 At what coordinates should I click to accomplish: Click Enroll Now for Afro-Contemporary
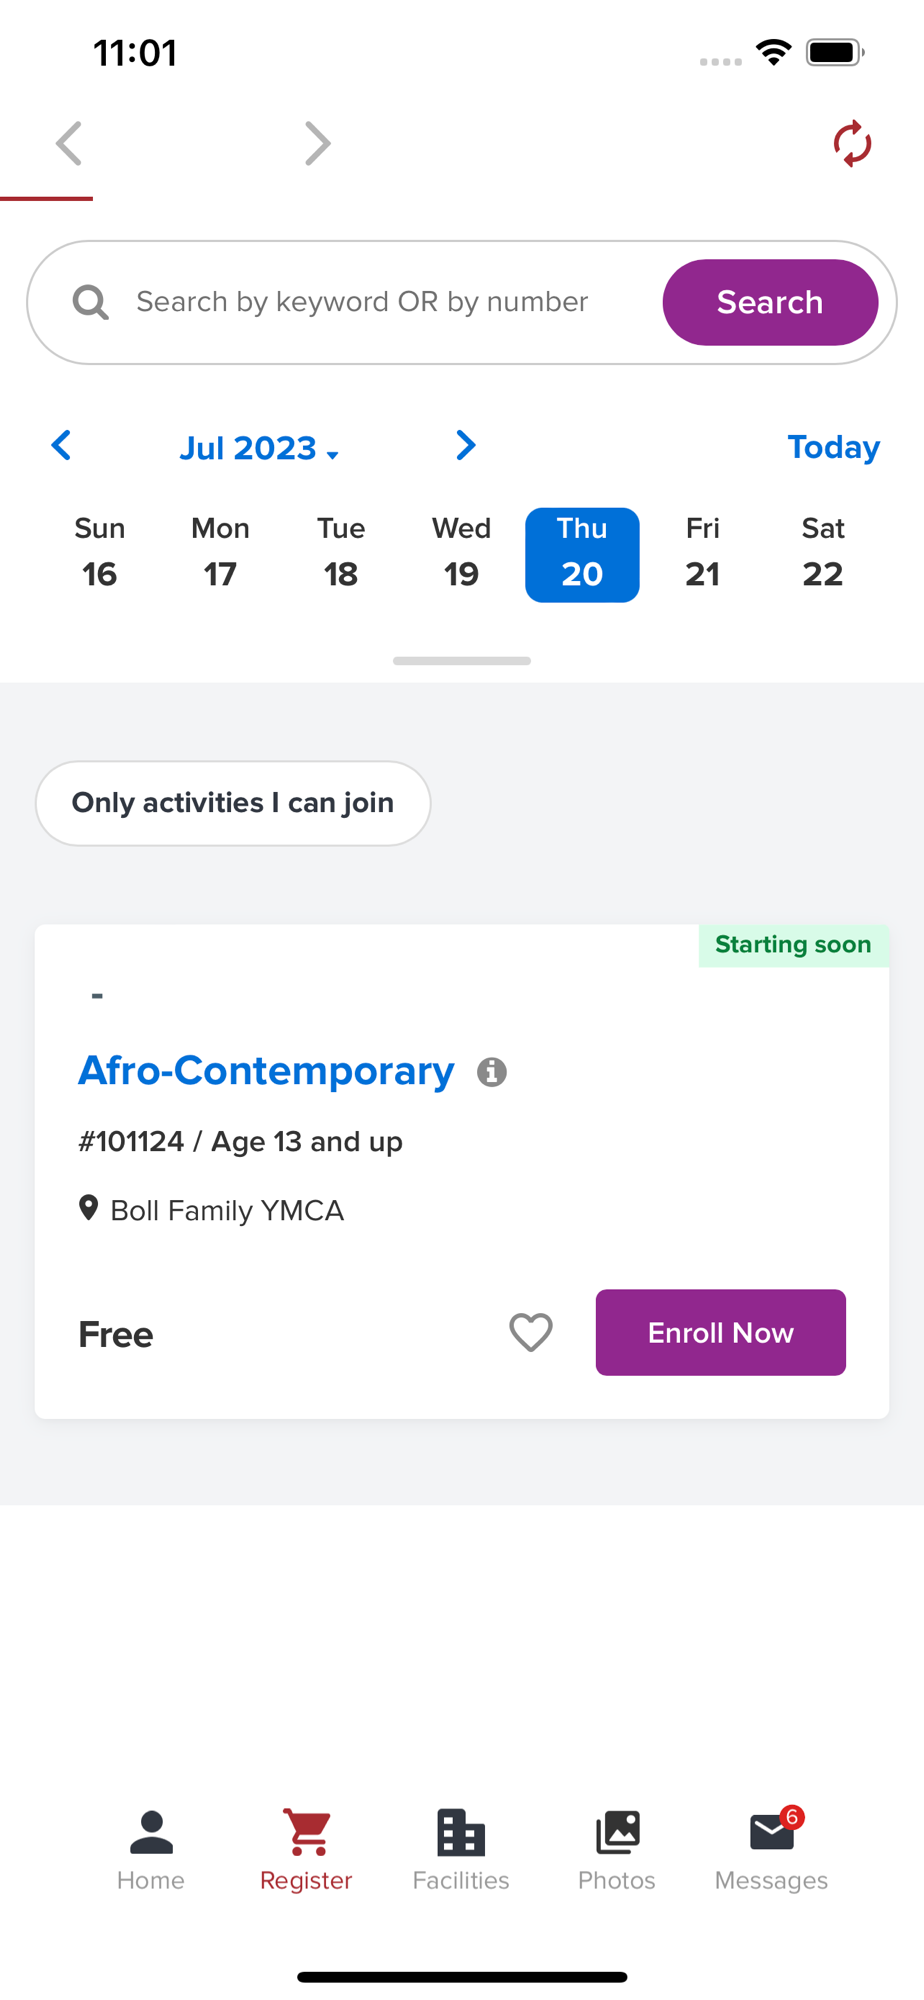tap(720, 1332)
